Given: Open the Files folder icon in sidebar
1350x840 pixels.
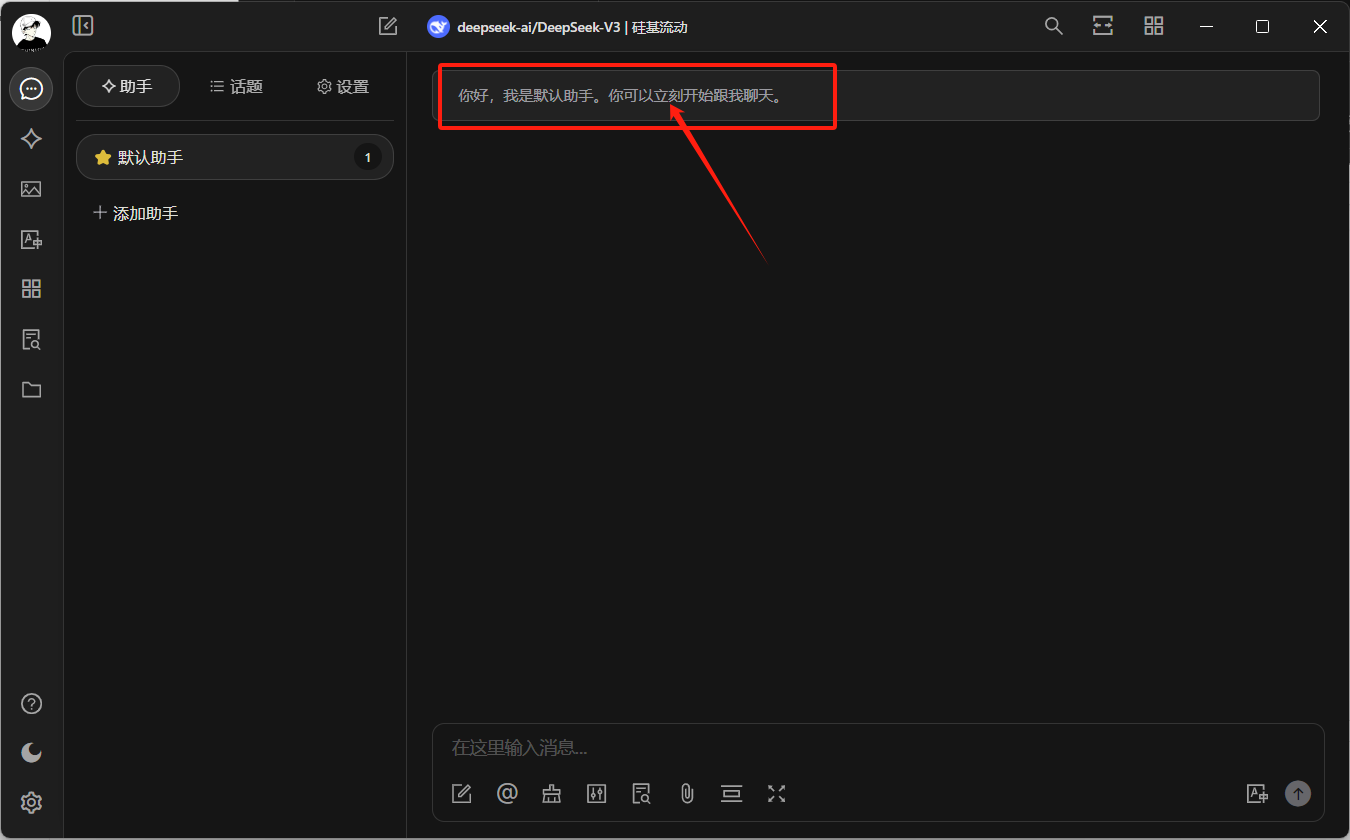Looking at the screenshot, I should pyautogui.click(x=31, y=390).
